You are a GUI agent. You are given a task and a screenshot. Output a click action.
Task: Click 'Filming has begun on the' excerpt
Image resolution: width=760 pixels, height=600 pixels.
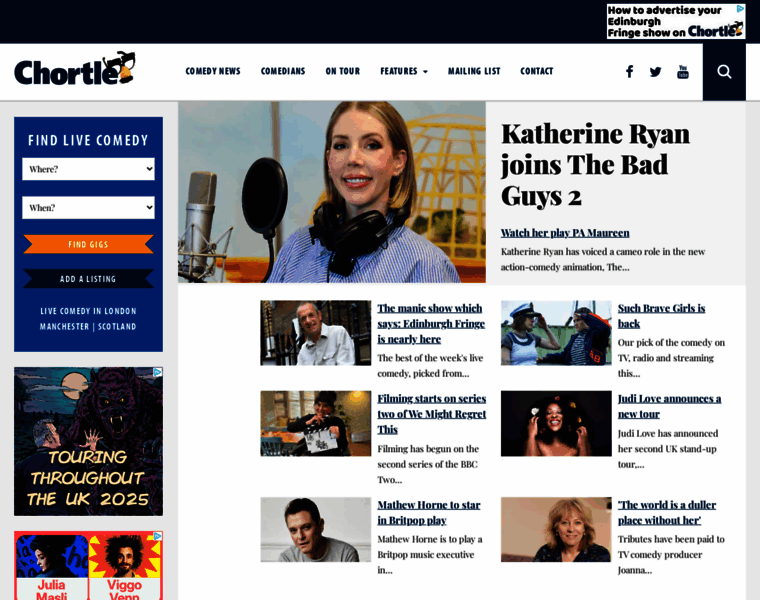coord(428,464)
